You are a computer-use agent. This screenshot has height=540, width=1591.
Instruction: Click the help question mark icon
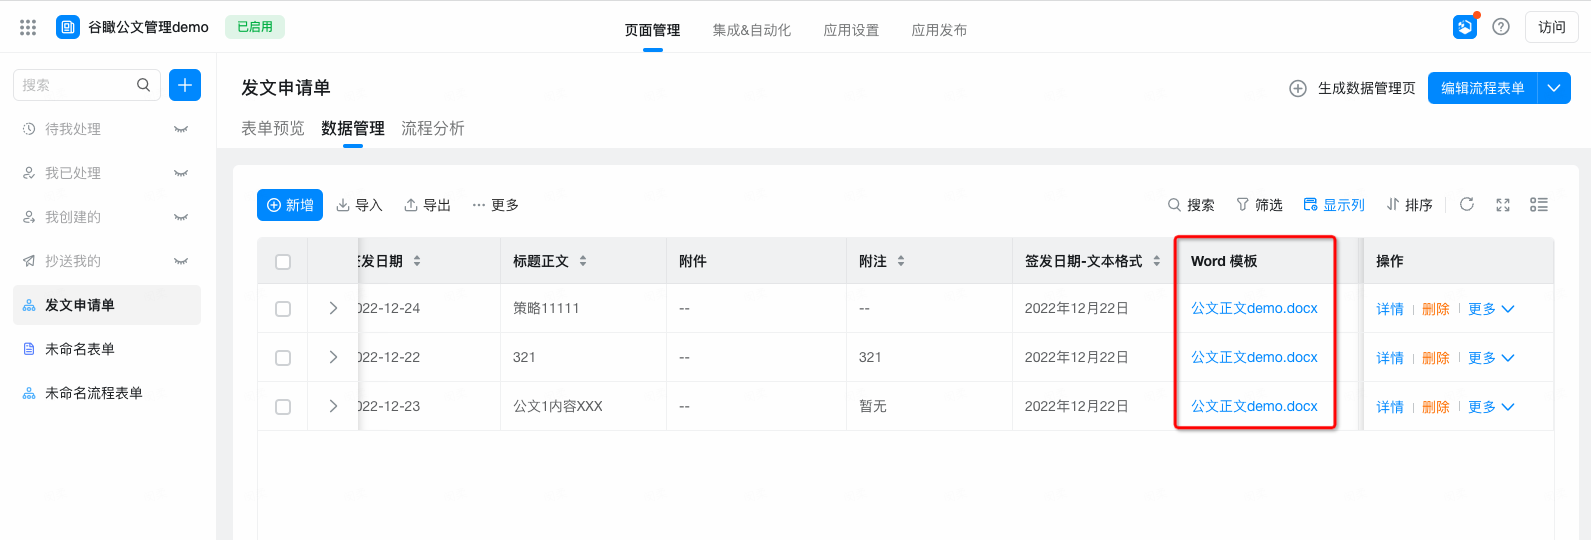(1500, 27)
